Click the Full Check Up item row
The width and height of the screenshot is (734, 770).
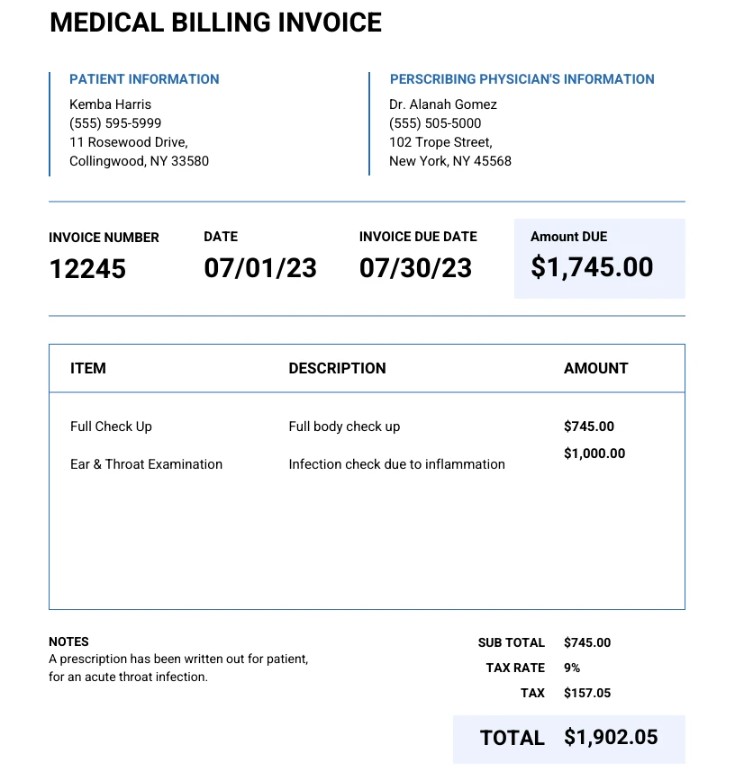111,426
